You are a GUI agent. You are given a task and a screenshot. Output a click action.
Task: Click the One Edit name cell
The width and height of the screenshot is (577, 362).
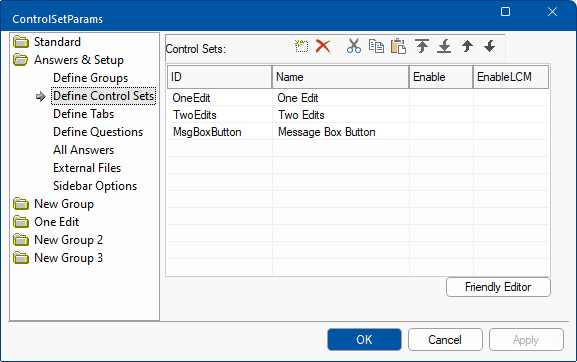coord(341,98)
